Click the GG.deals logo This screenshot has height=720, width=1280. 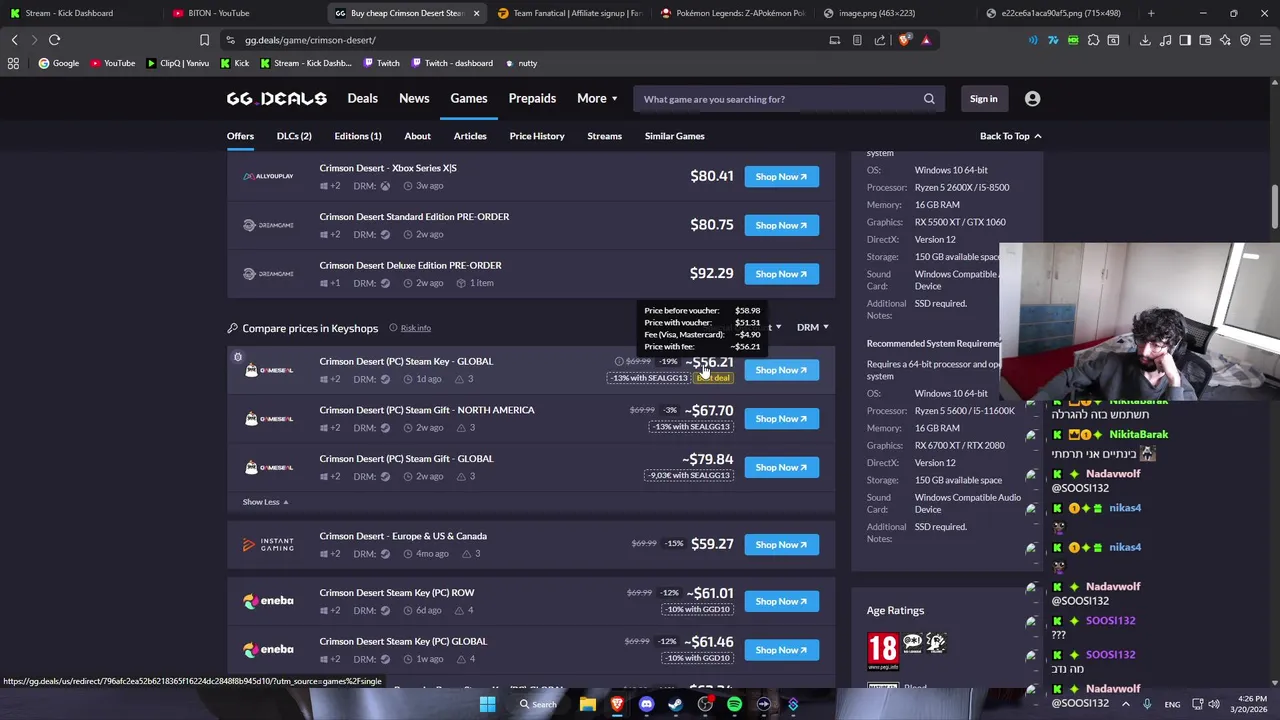pos(276,99)
